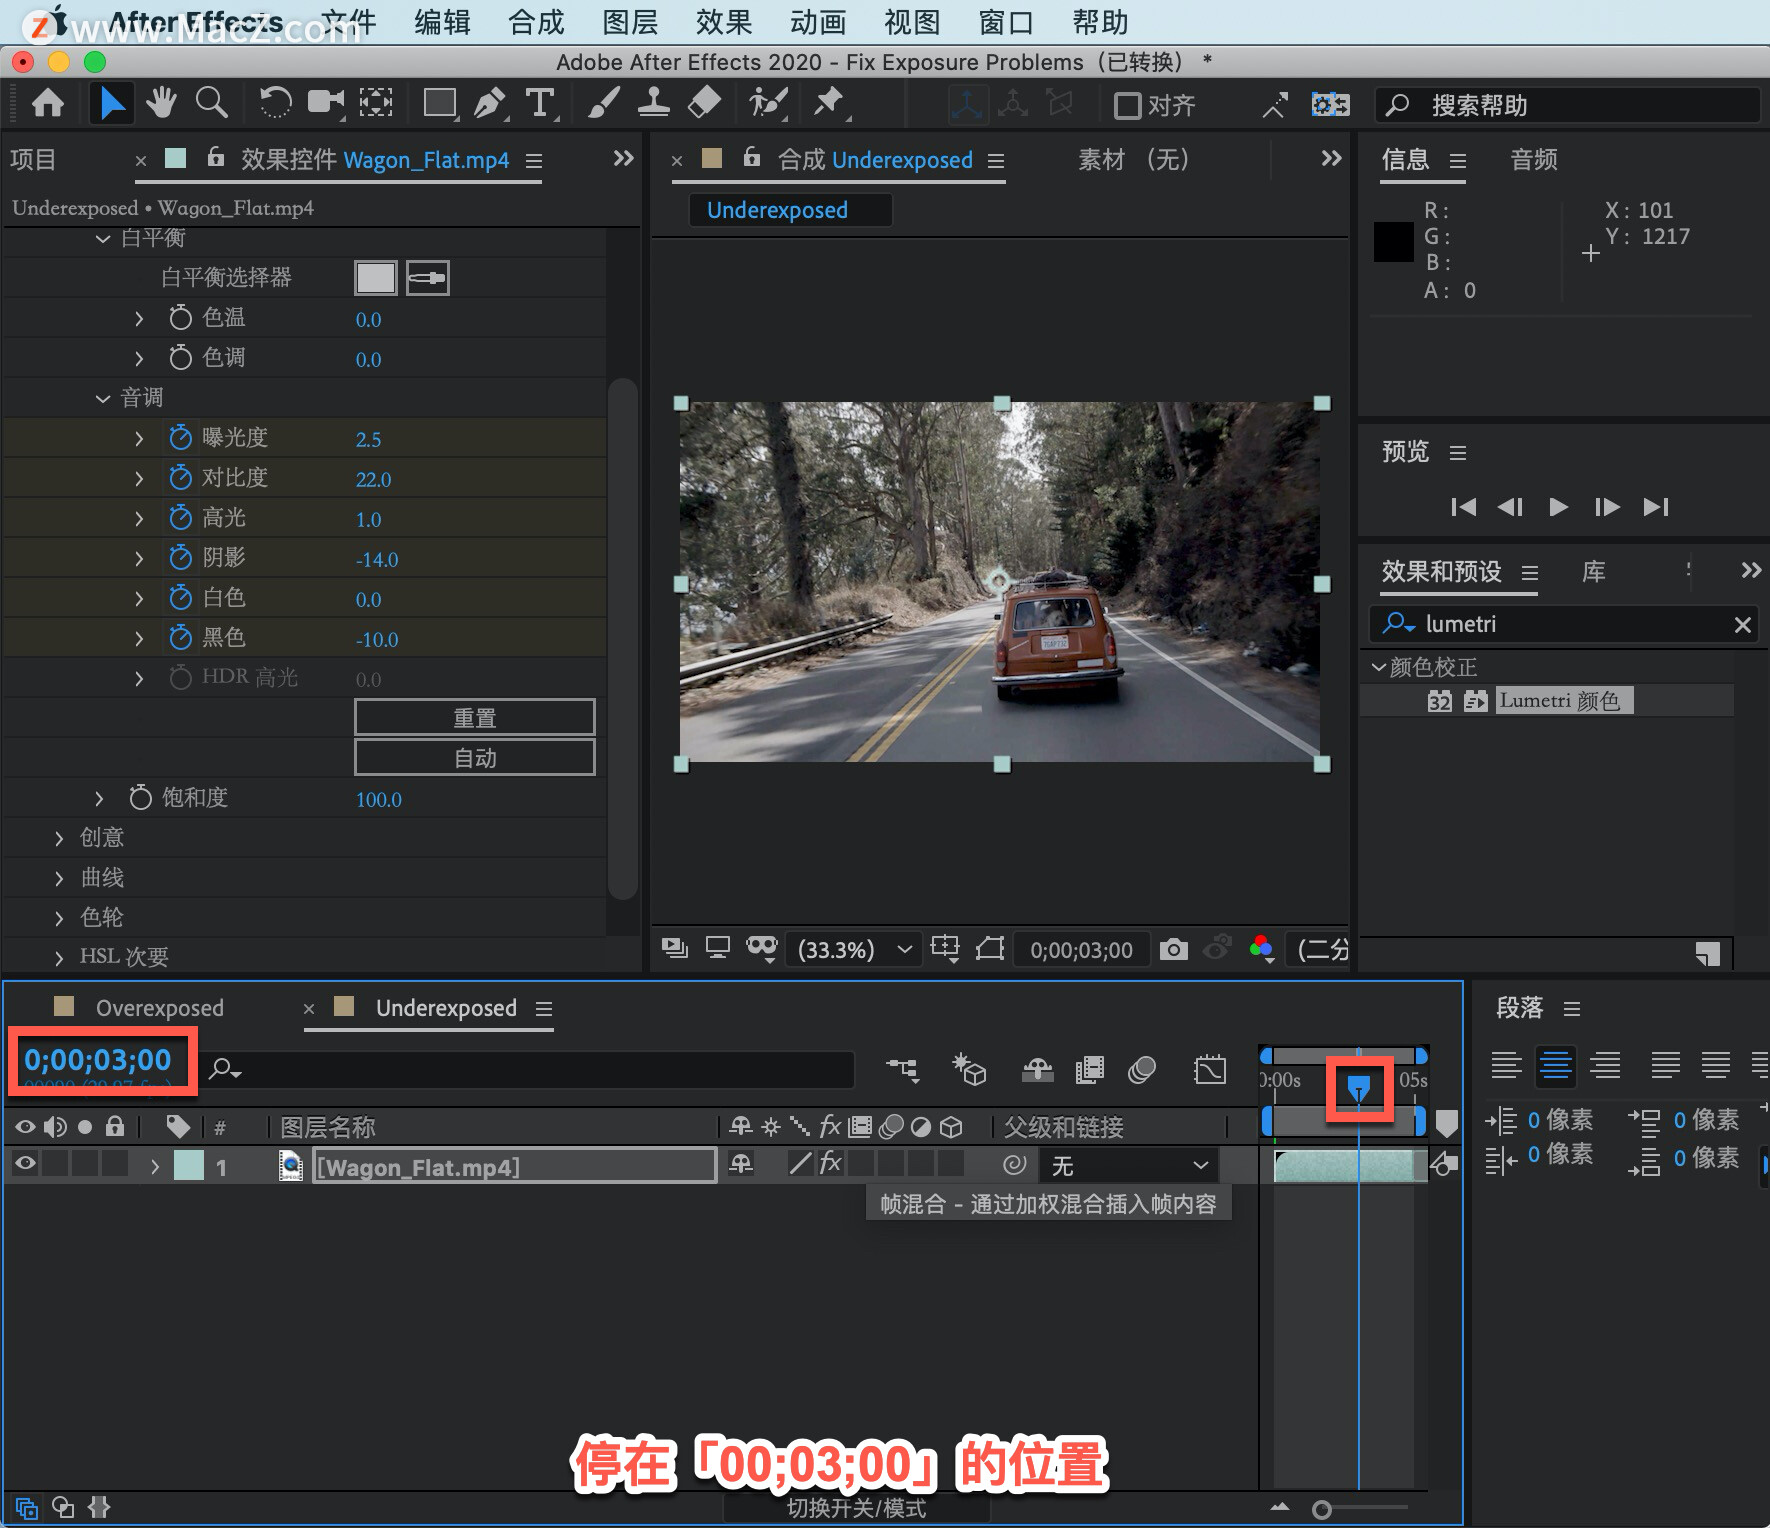Image resolution: width=1770 pixels, height=1528 pixels.
Task: Click the white balance color swatch
Action: (x=376, y=278)
